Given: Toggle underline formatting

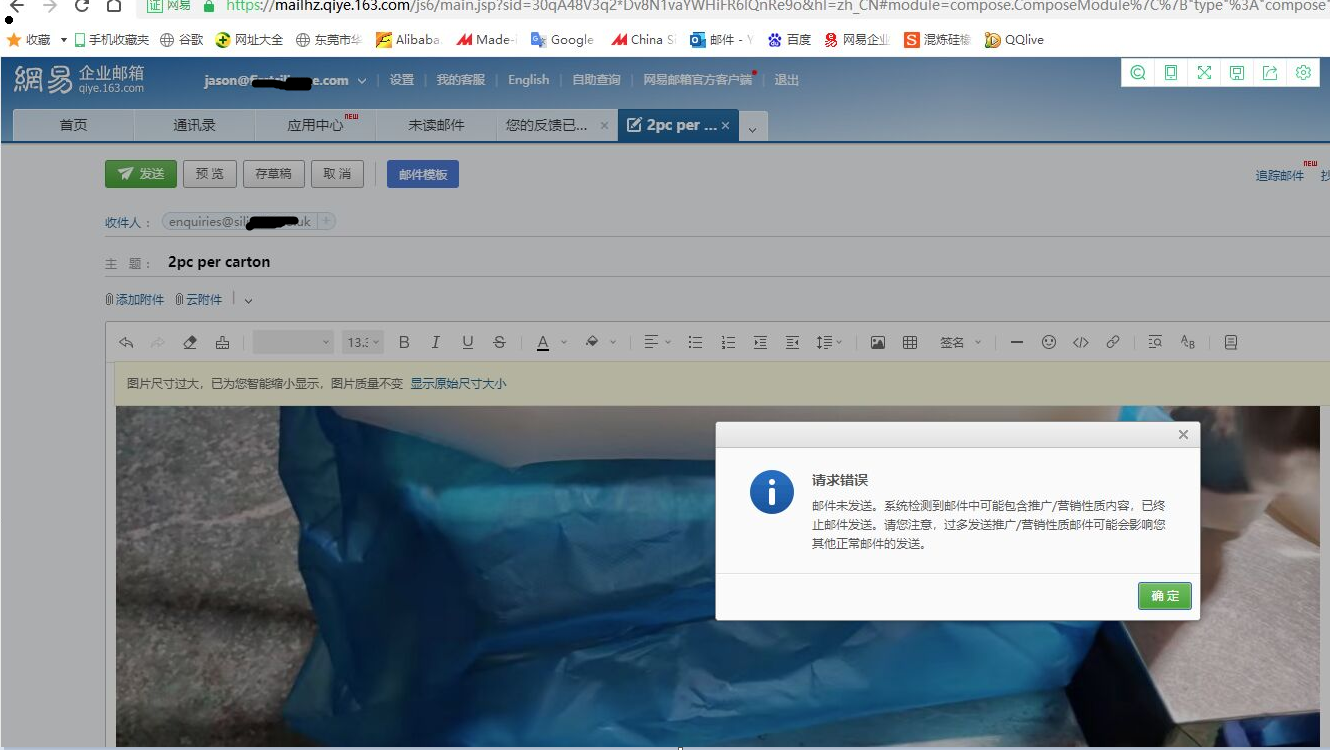Looking at the screenshot, I should pos(467,342).
